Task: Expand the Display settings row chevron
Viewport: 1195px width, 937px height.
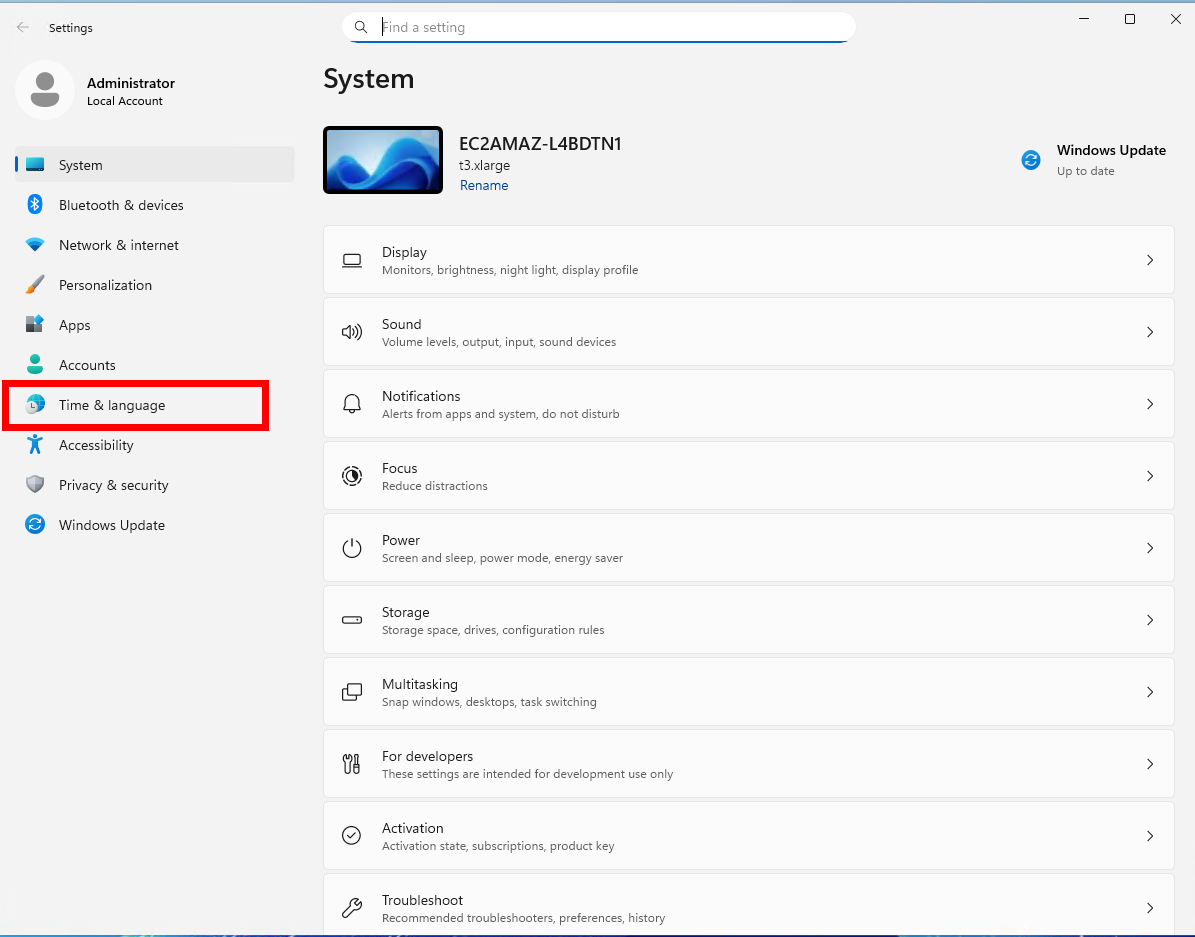Action: coord(1150,260)
